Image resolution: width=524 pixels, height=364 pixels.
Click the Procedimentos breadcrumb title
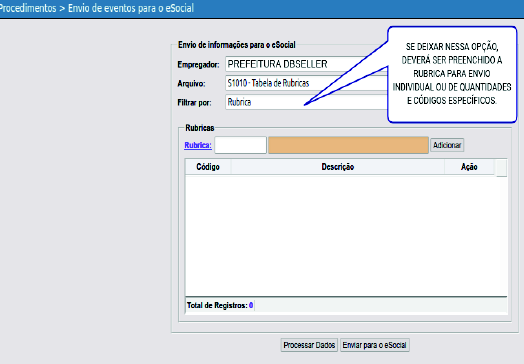[27, 8]
